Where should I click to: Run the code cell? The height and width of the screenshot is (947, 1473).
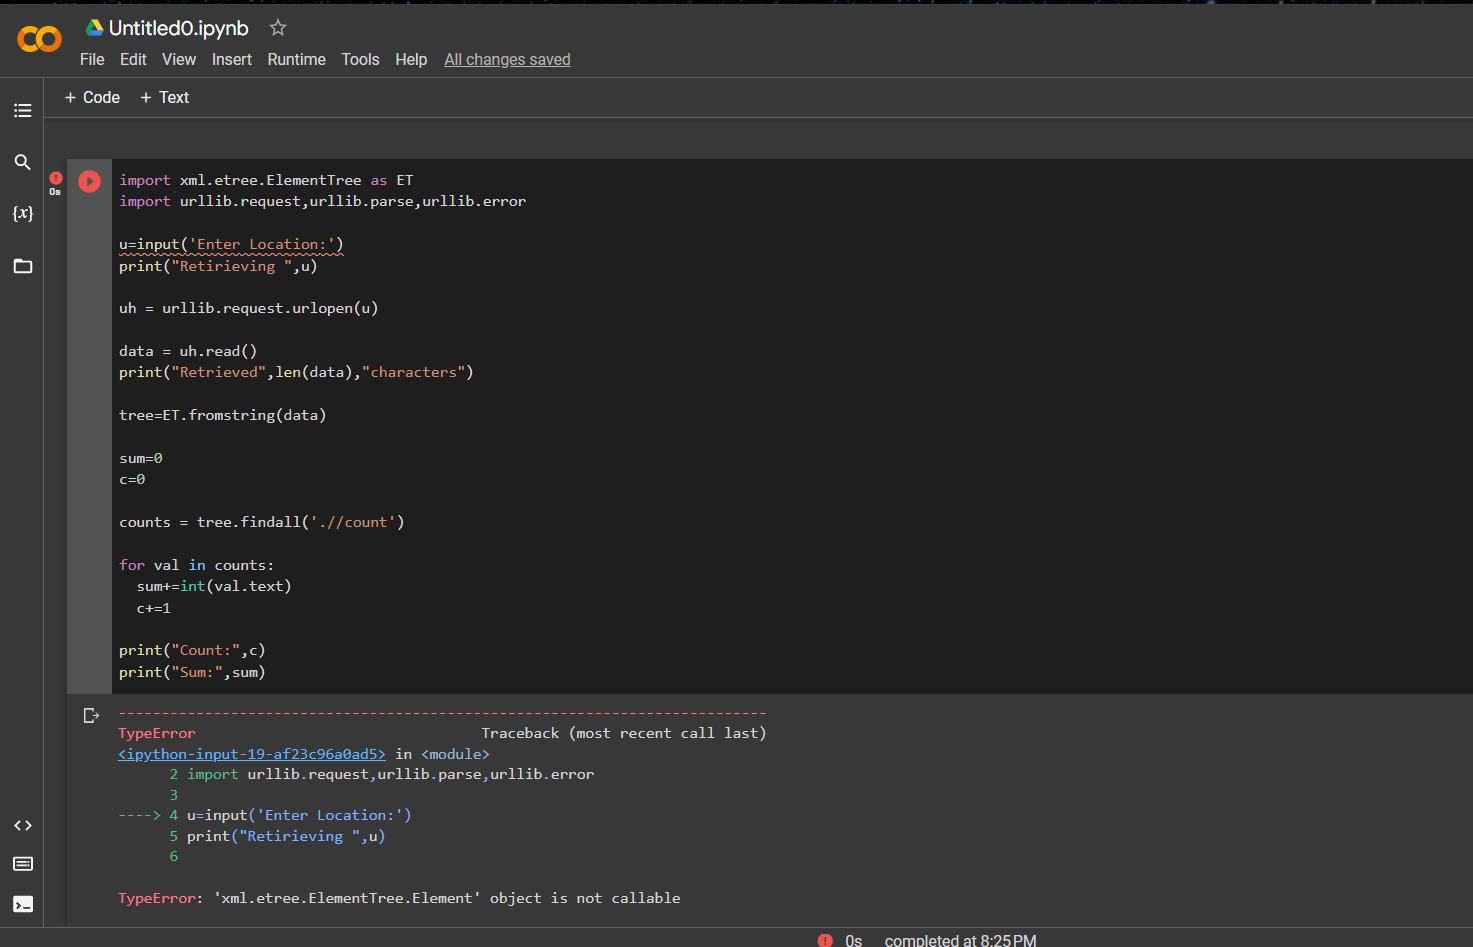(x=89, y=181)
